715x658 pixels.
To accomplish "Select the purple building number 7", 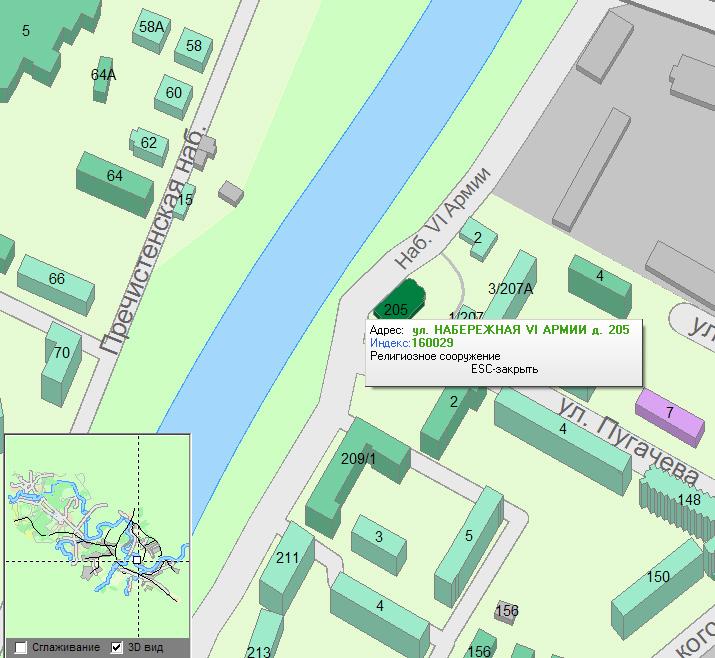I will click(x=670, y=413).
